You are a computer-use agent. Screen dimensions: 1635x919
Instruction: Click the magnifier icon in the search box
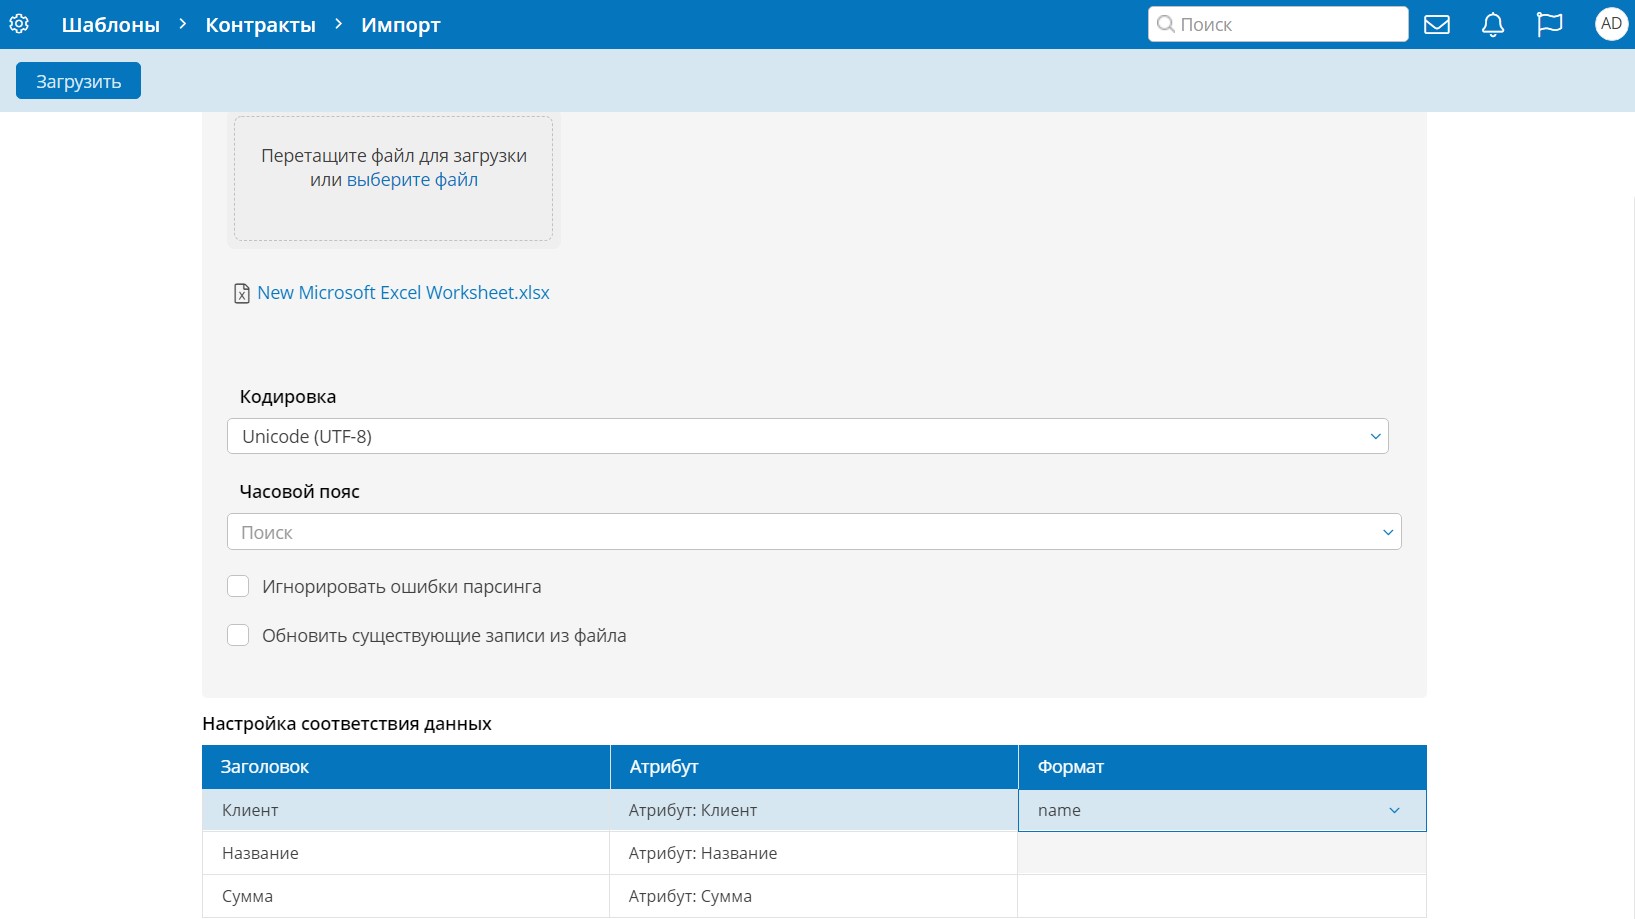coord(1165,24)
